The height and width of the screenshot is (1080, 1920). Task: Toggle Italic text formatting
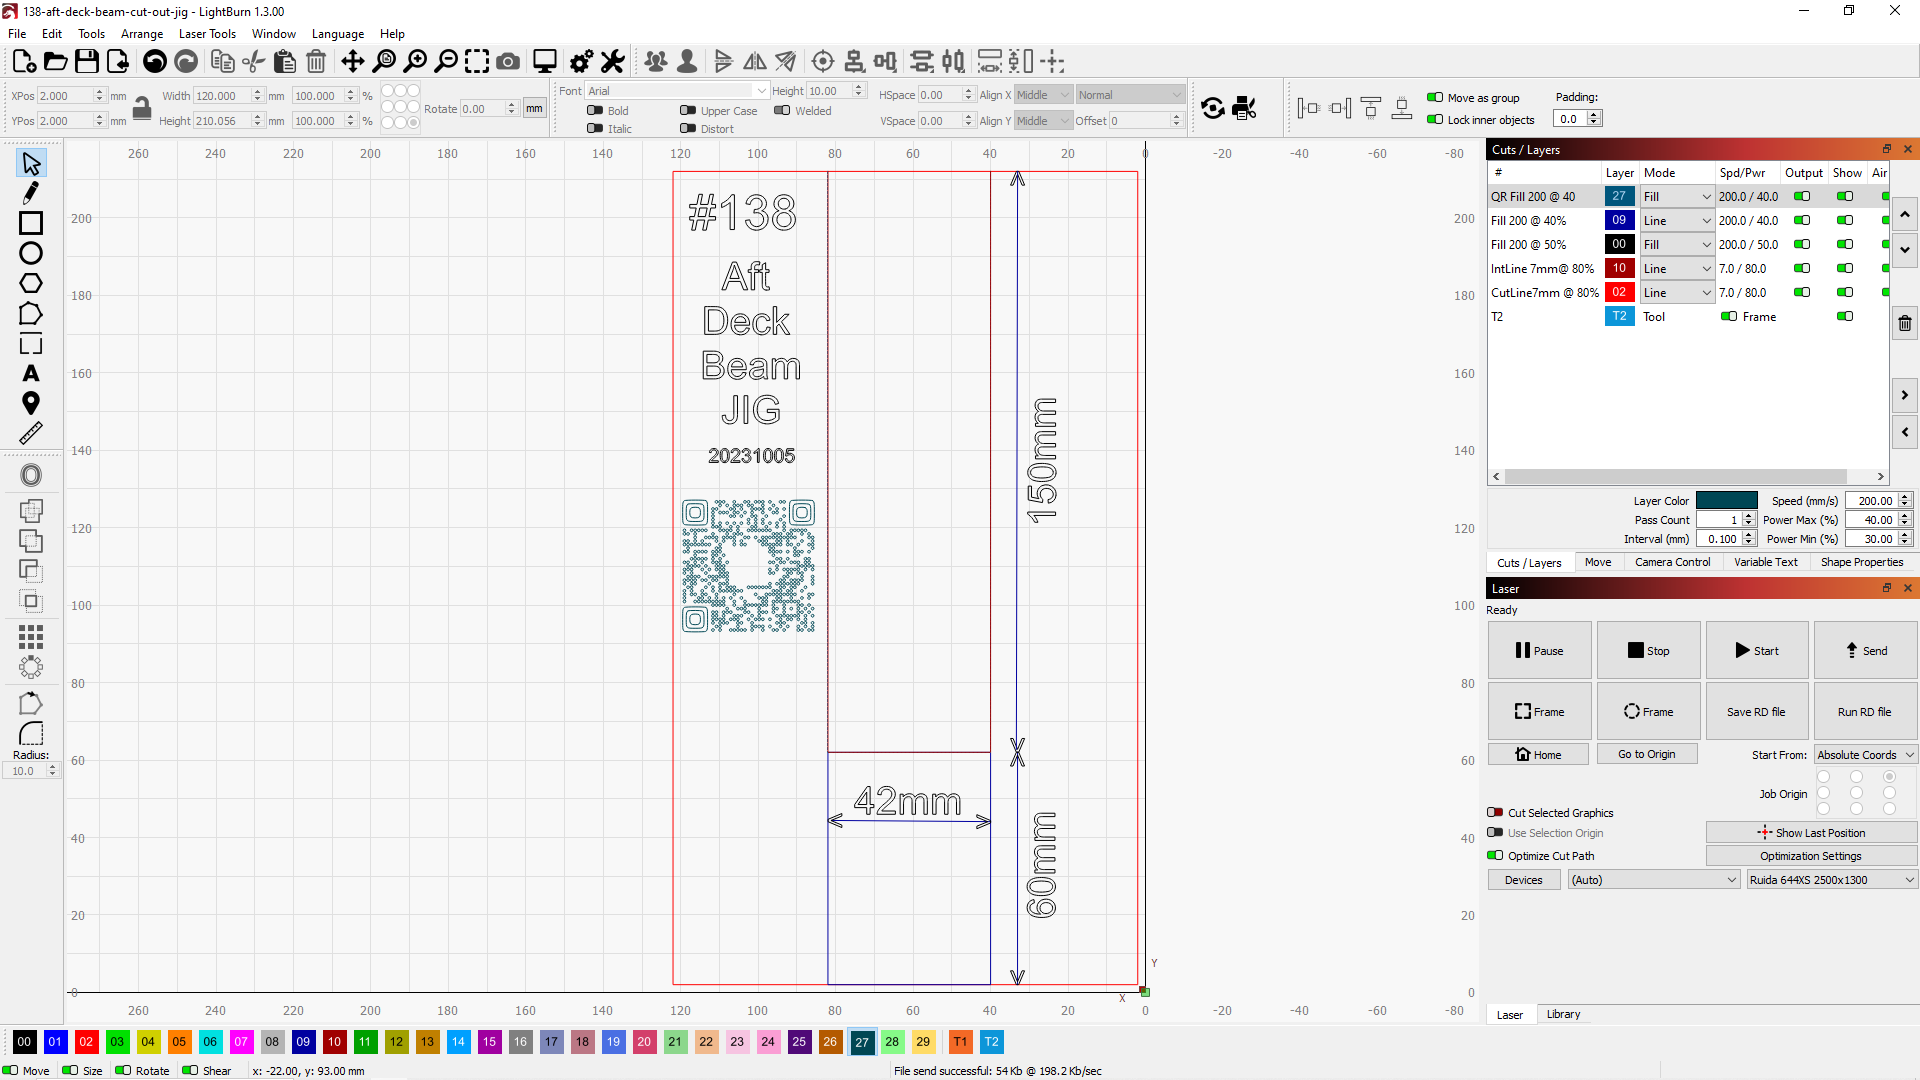pos(594,129)
